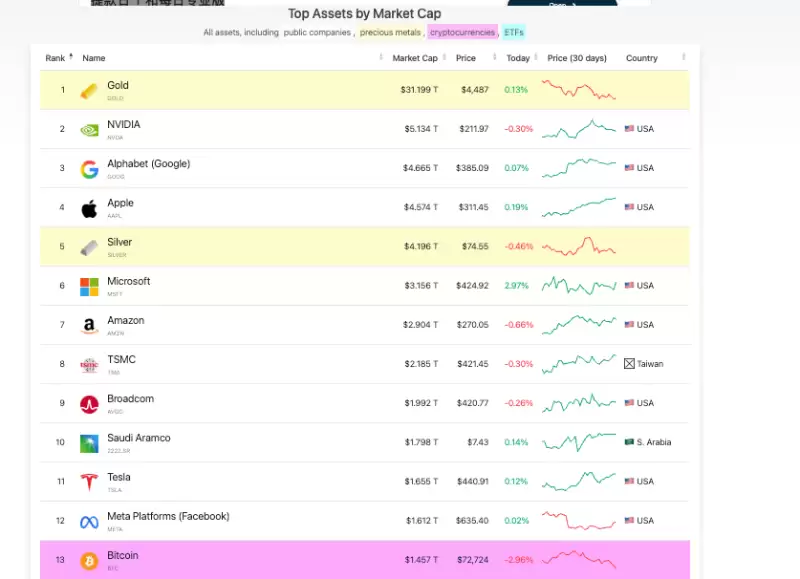Click the USA flag in Microsoft row
This screenshot has height=579, width=800.
[x=629, y=285]
